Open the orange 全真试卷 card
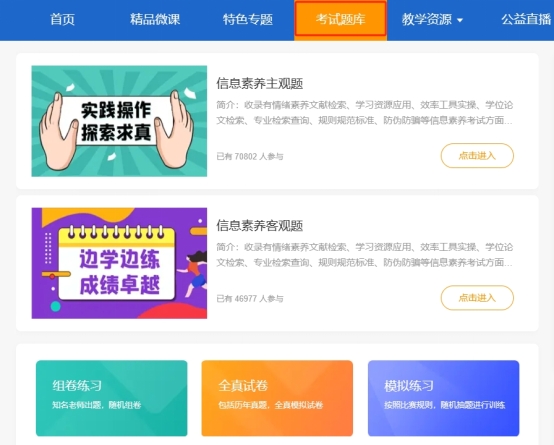 pos(277,398)
